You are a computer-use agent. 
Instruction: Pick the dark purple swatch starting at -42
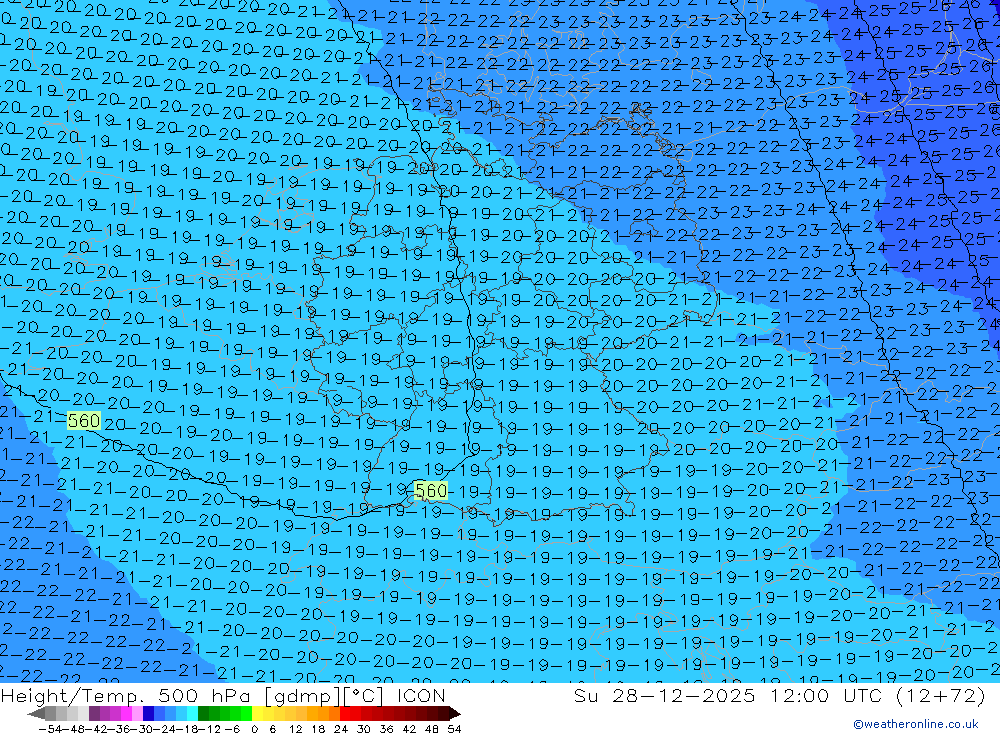coord(94,714)
